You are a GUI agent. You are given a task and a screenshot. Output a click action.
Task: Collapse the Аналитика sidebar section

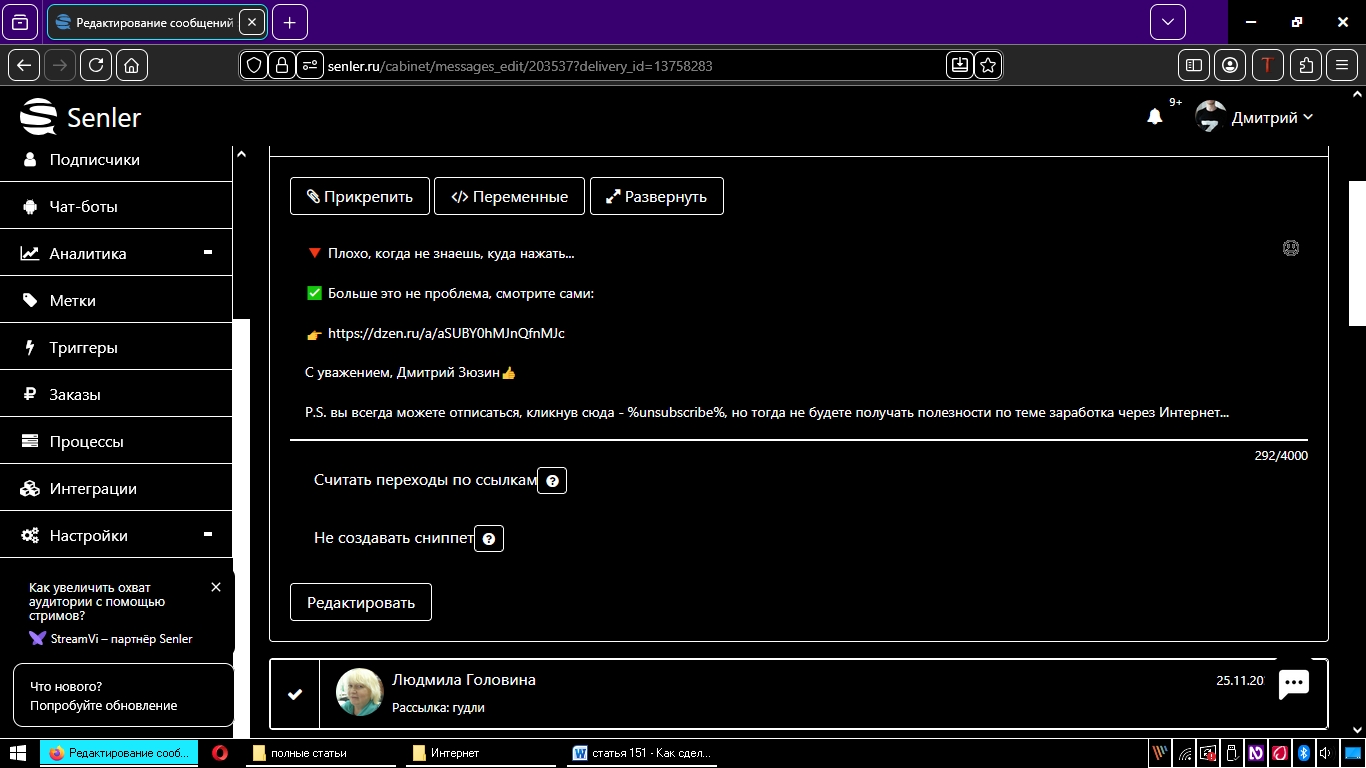tap(208, 253)
